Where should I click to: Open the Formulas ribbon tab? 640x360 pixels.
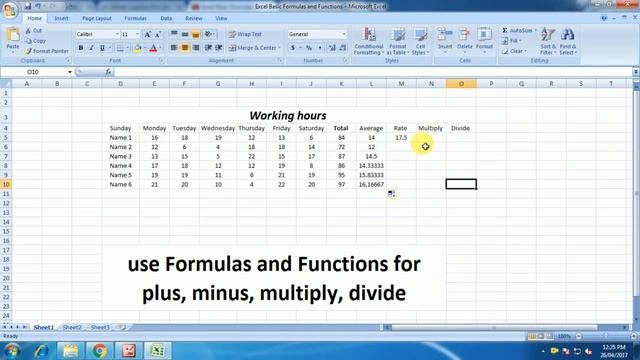136,18
